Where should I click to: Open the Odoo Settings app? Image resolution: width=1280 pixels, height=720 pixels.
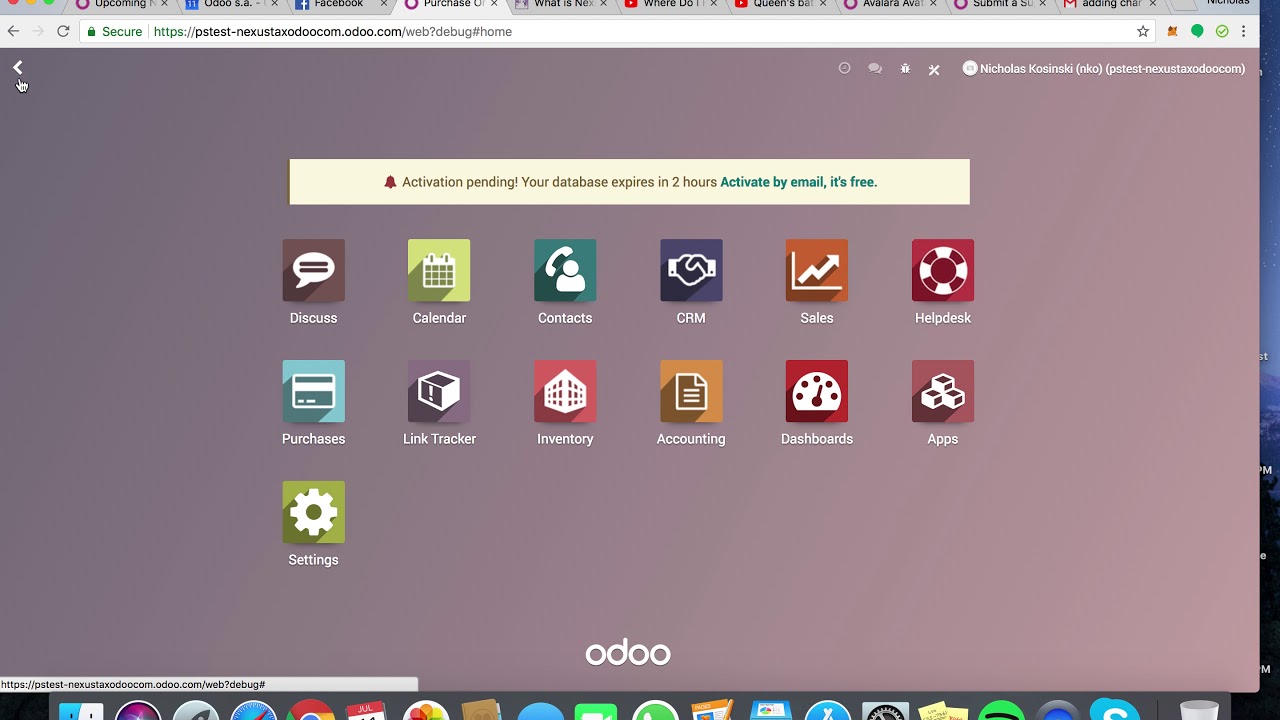coord(313,513)
